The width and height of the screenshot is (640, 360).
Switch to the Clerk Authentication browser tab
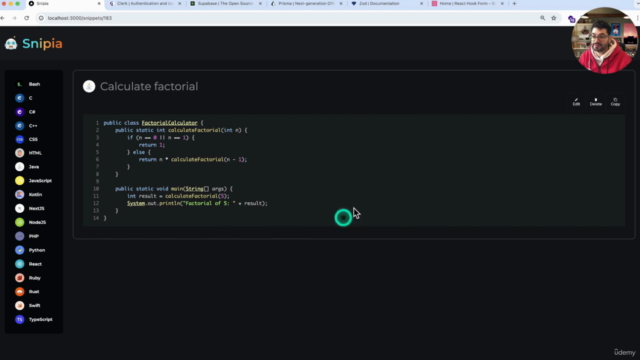[146, 4]
